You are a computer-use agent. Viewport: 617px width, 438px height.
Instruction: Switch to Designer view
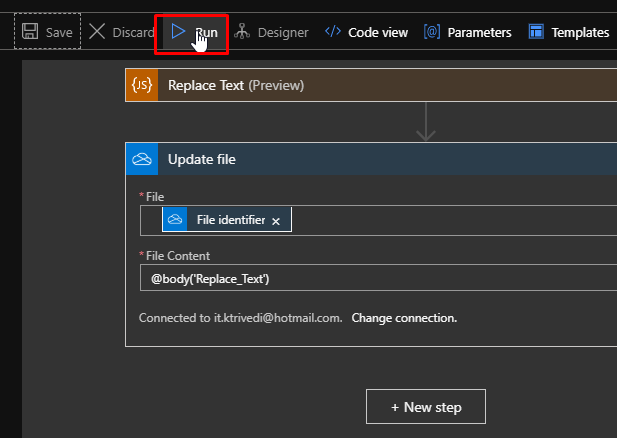tap(272, 32)
